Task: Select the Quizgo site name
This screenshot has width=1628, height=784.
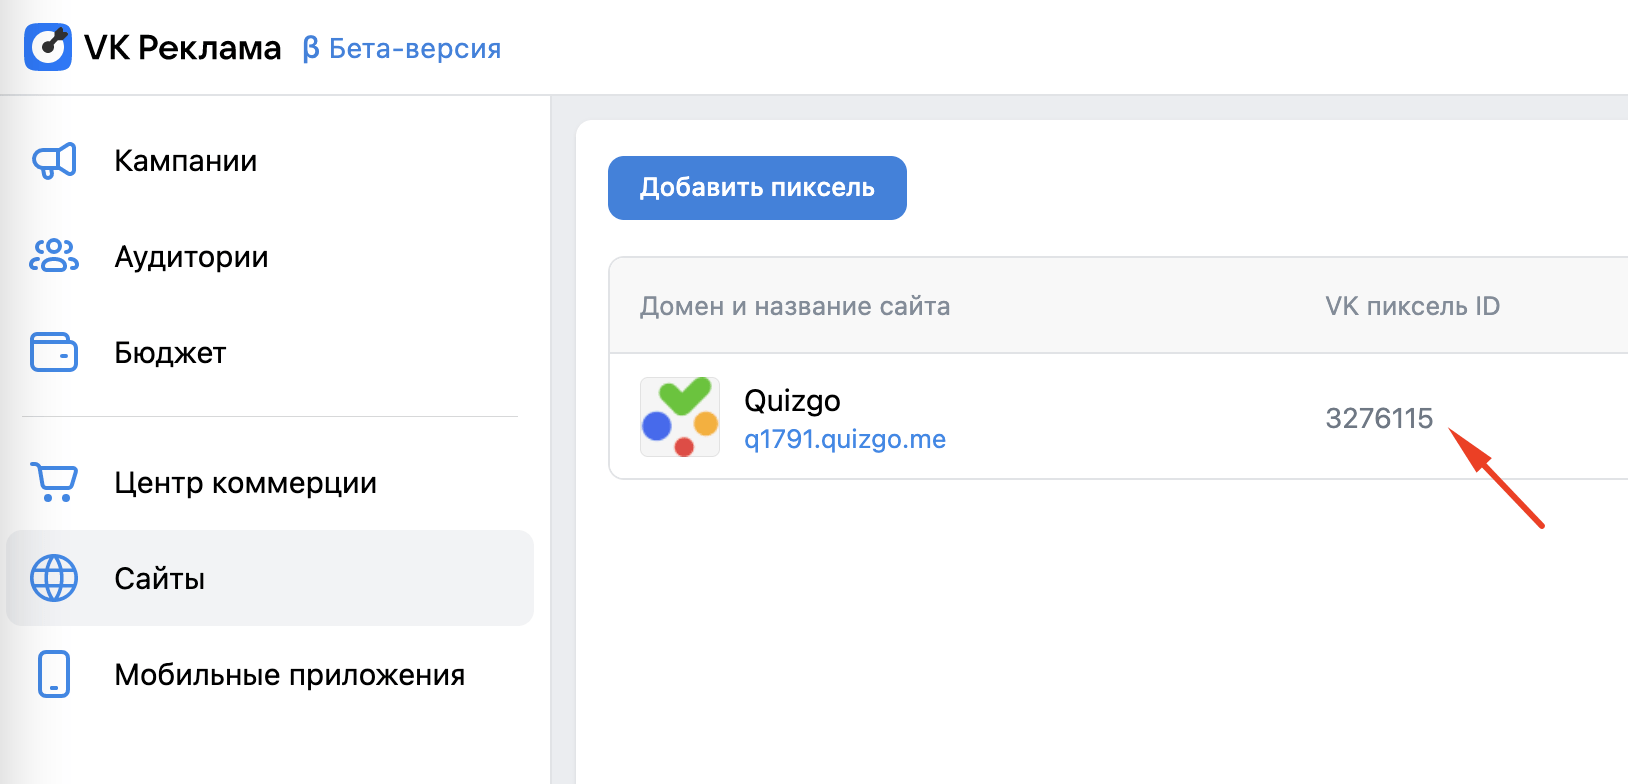Action: coord(792,401)
